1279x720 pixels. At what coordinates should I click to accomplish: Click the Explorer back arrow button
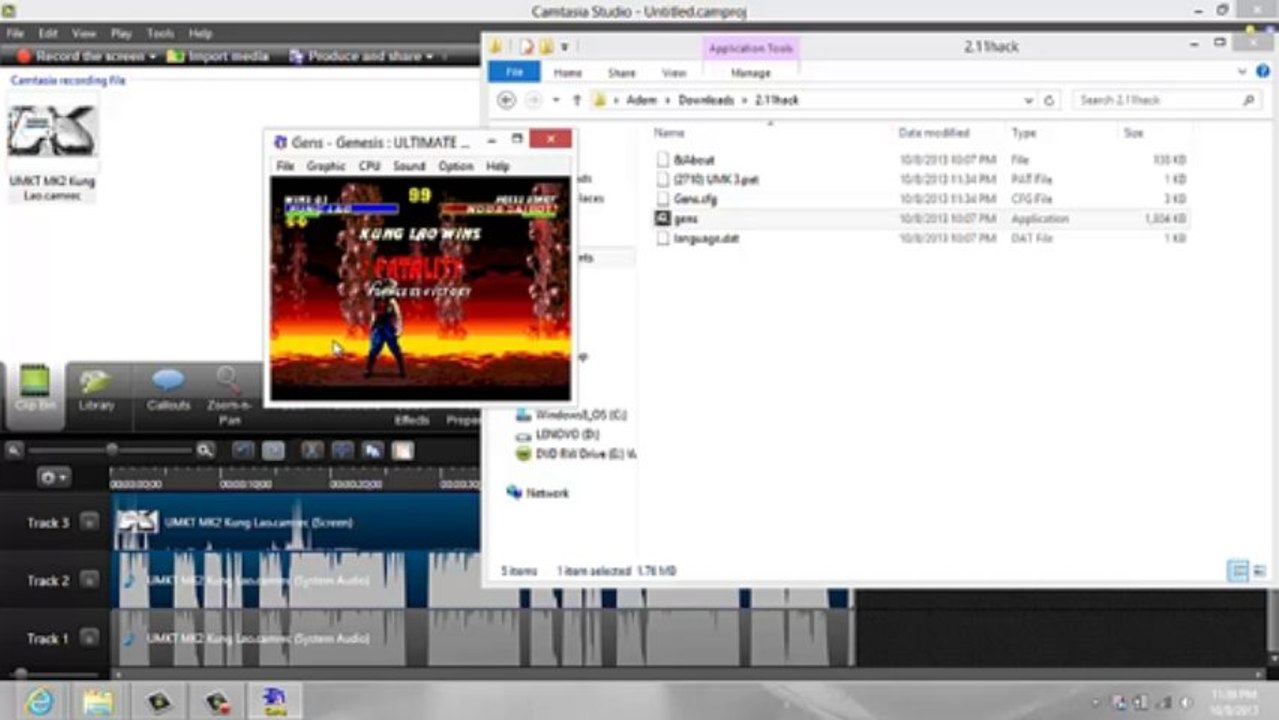(x=506, y=100)
